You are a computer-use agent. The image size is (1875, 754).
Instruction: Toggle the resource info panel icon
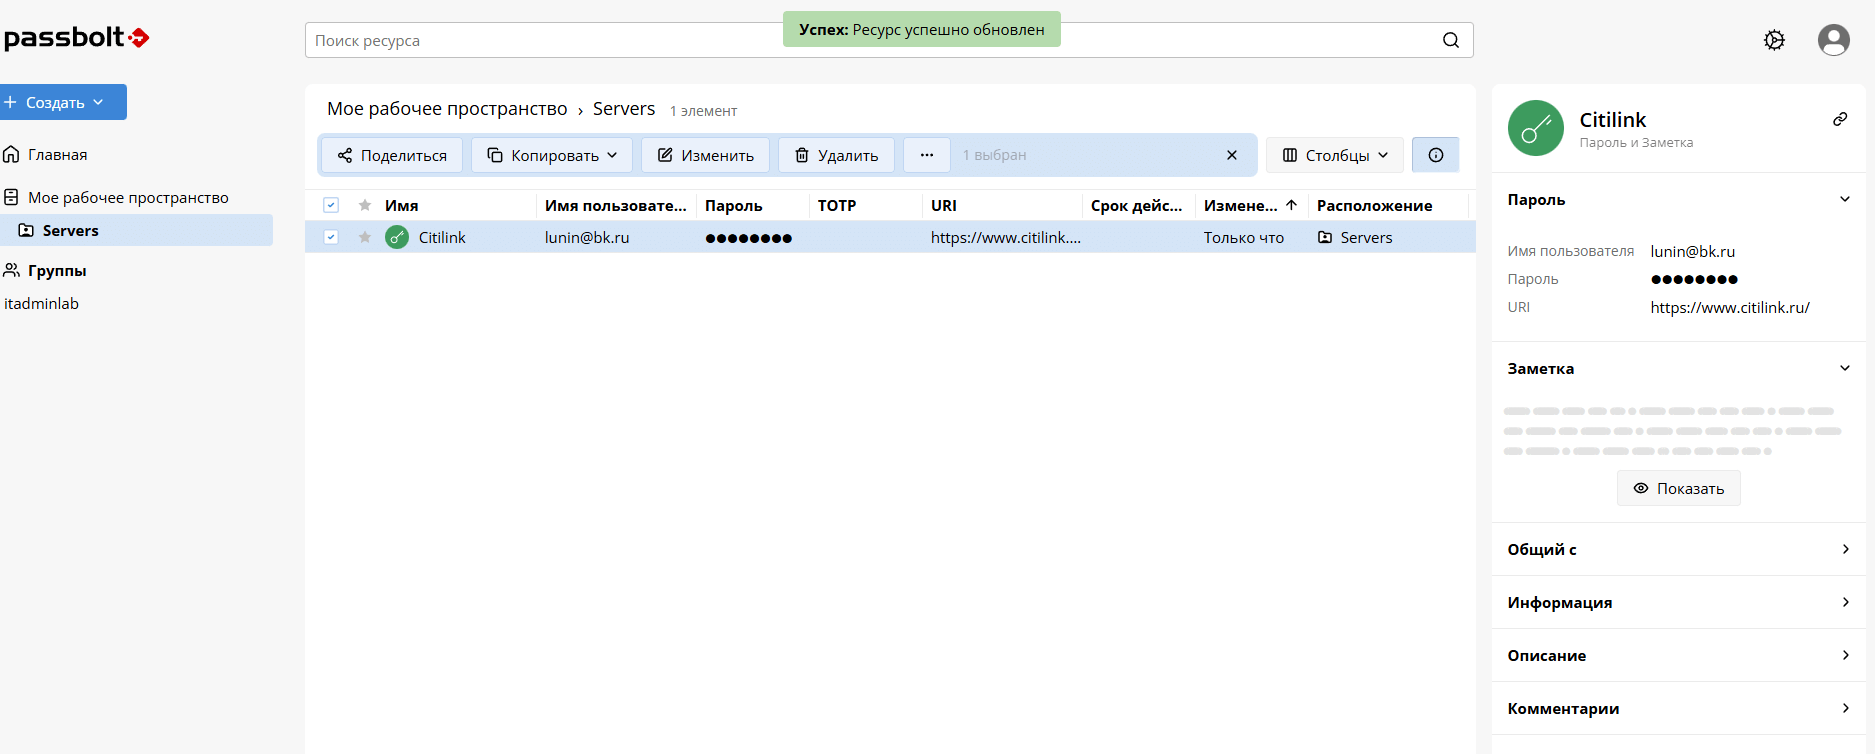pyautogui.click(x=1435, y=155)
